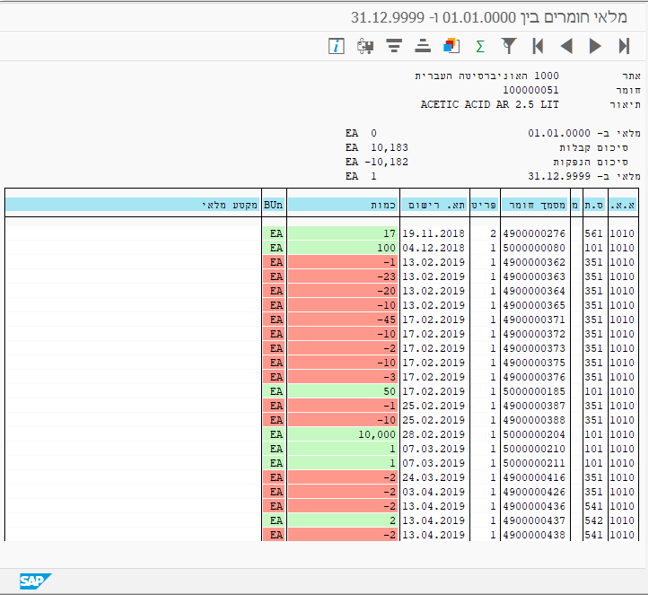The image size is (648, 595).
Task: Open material document 4900000387
Action: (x=534, y=406)
